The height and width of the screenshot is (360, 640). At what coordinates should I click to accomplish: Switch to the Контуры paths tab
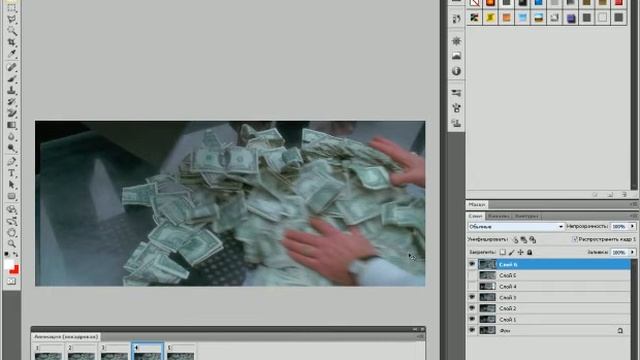click(527, 216)
